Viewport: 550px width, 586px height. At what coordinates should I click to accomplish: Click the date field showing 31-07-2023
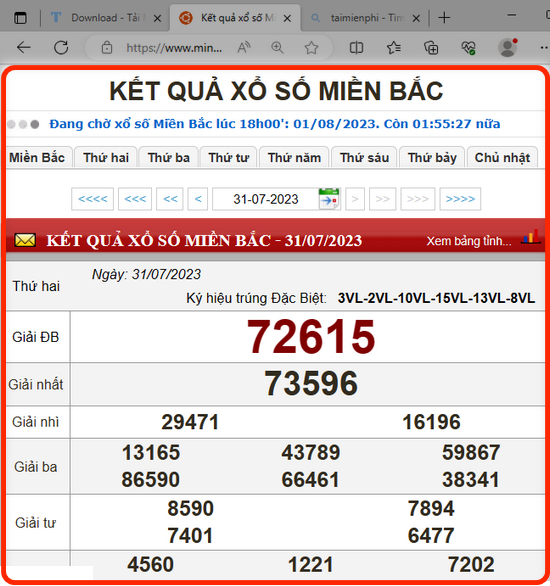(x=266, y=199)
